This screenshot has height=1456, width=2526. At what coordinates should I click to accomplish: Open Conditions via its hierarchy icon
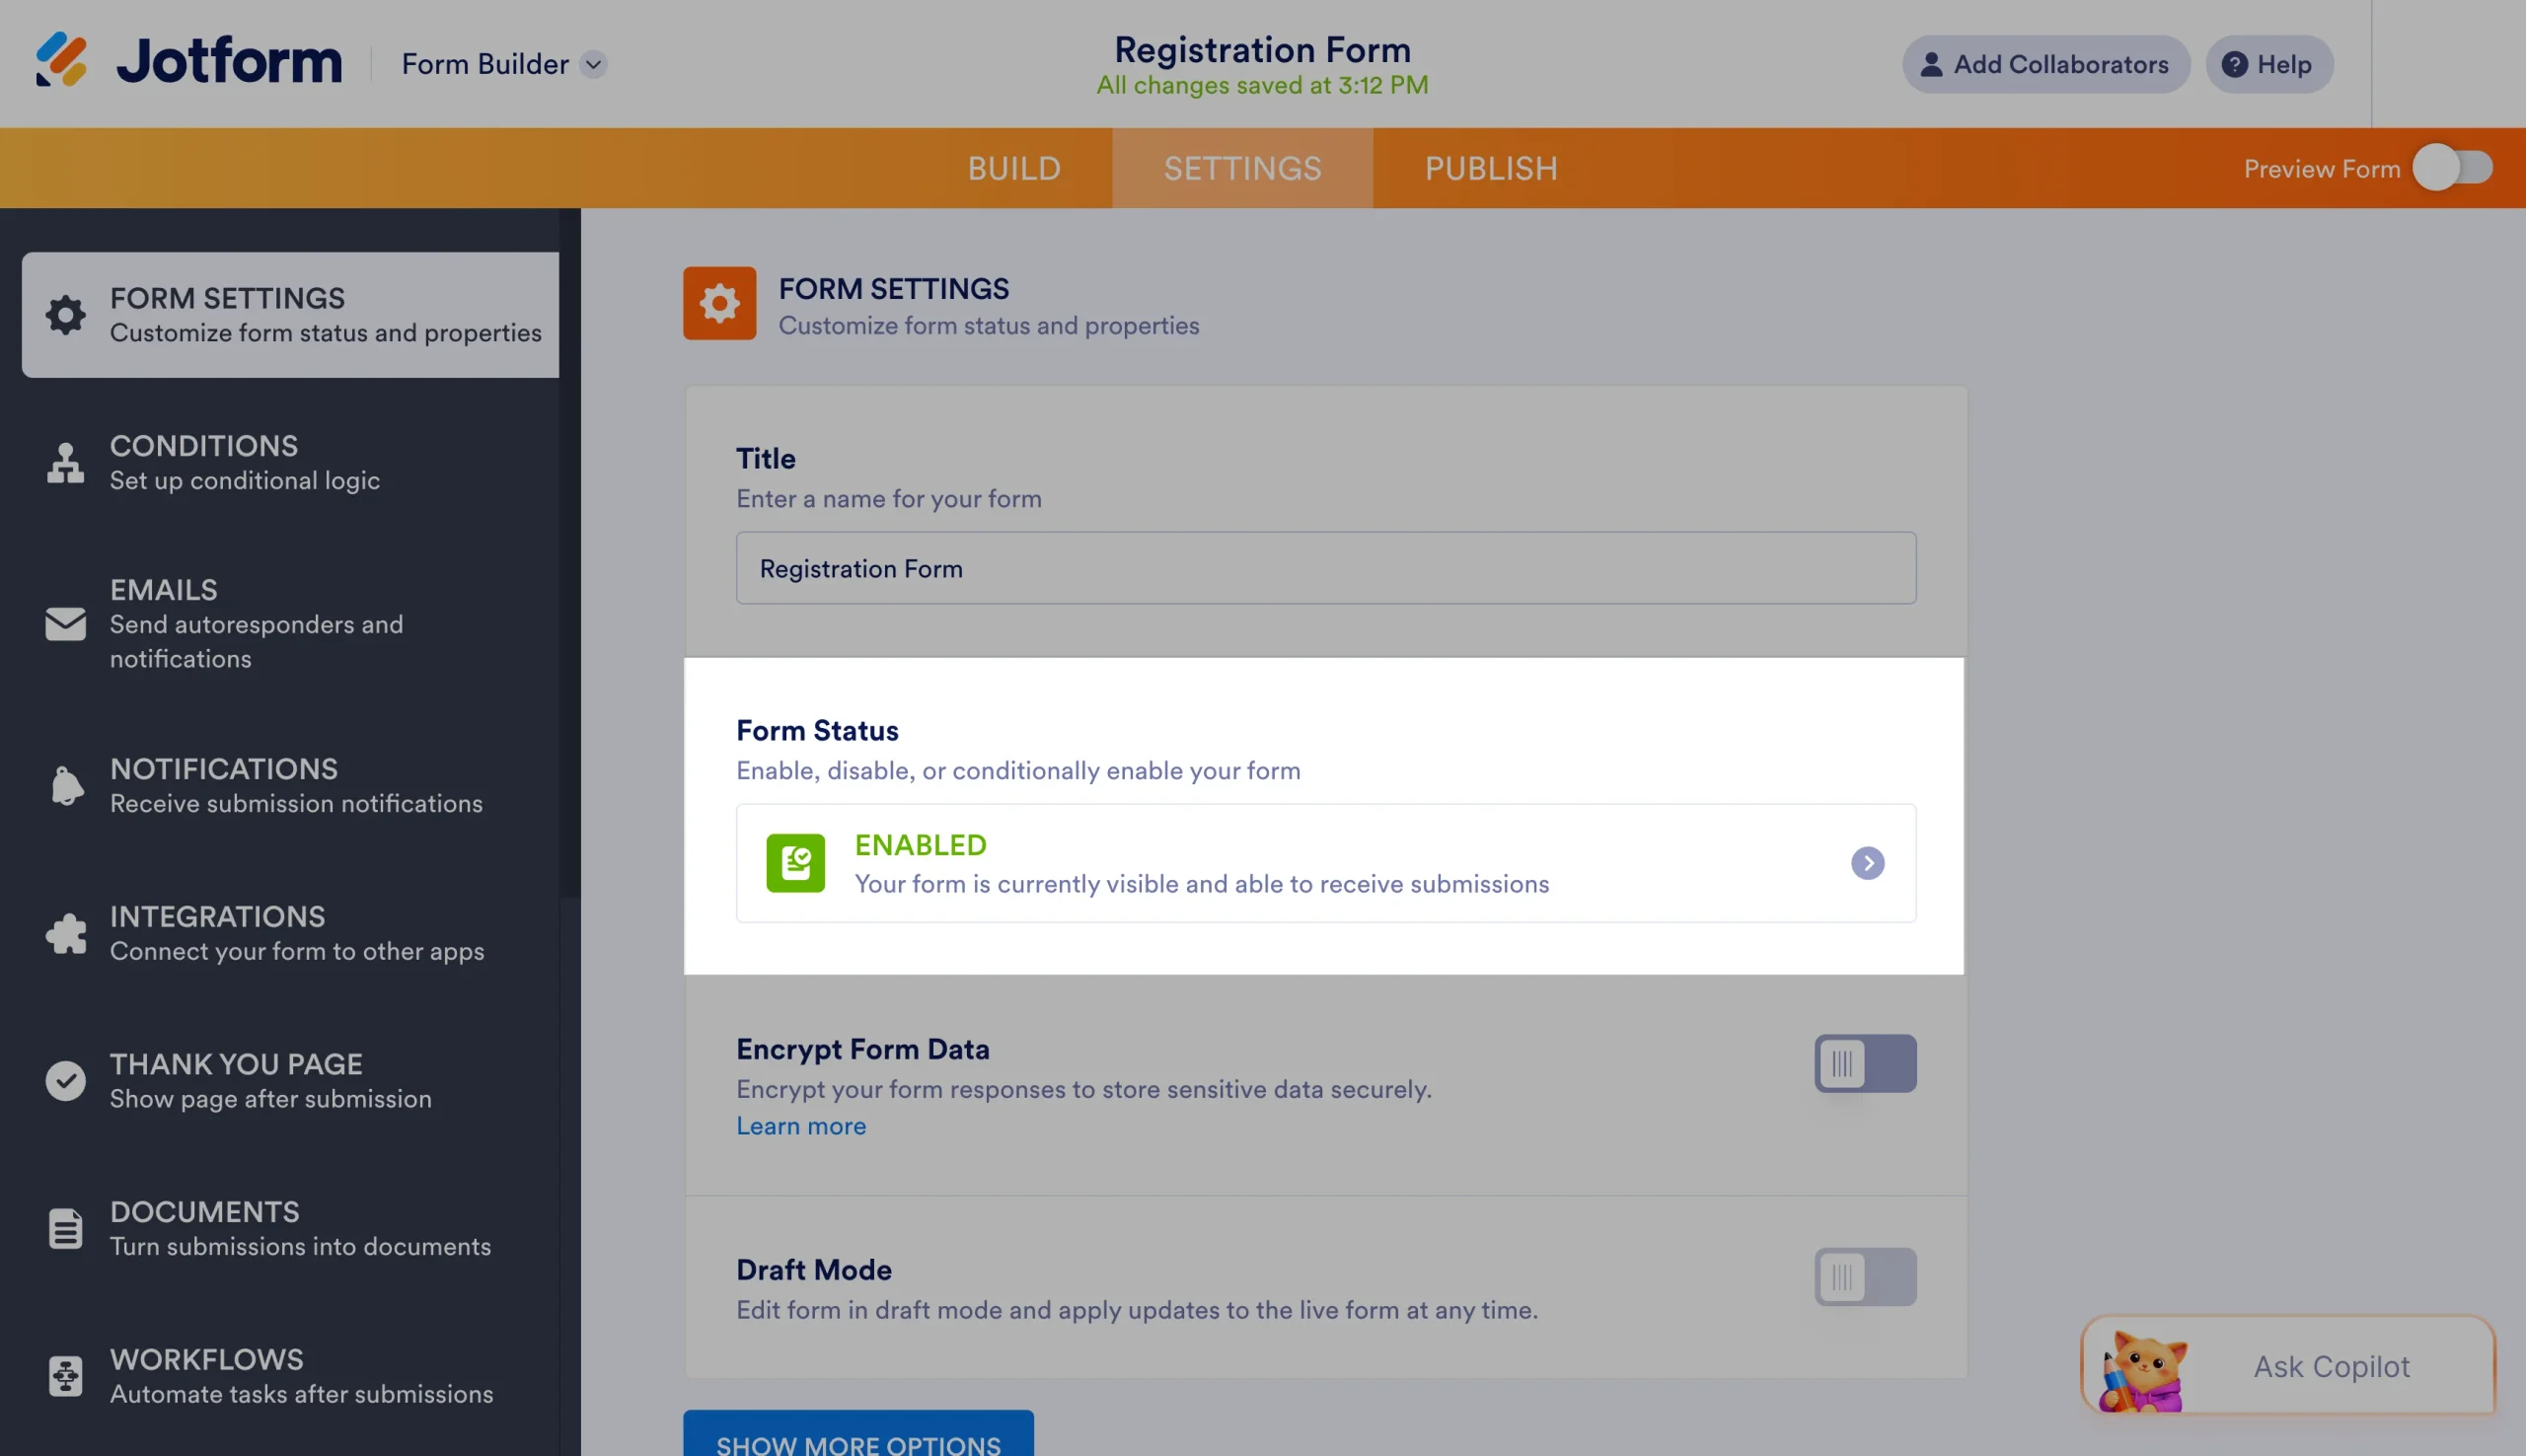point(66,463)
